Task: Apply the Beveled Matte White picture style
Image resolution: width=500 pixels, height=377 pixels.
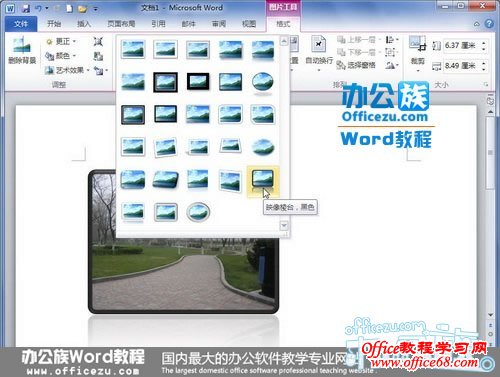Action: point(165,49)
